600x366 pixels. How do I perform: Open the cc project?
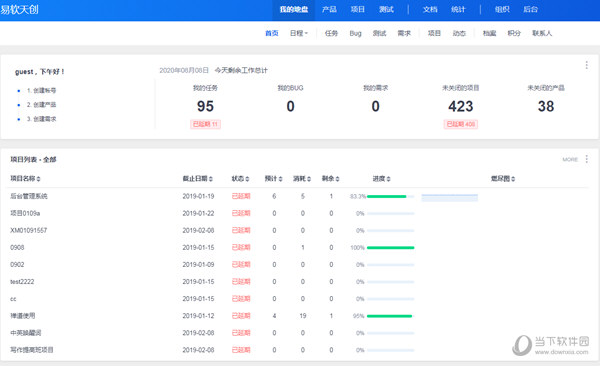13,299
